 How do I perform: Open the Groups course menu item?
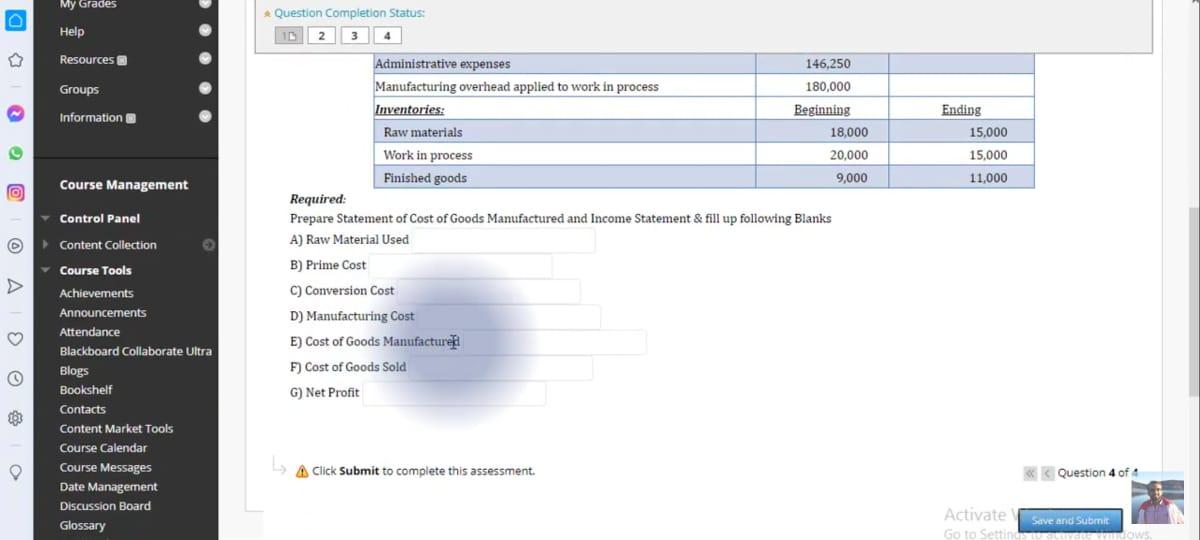pos(79,89)
